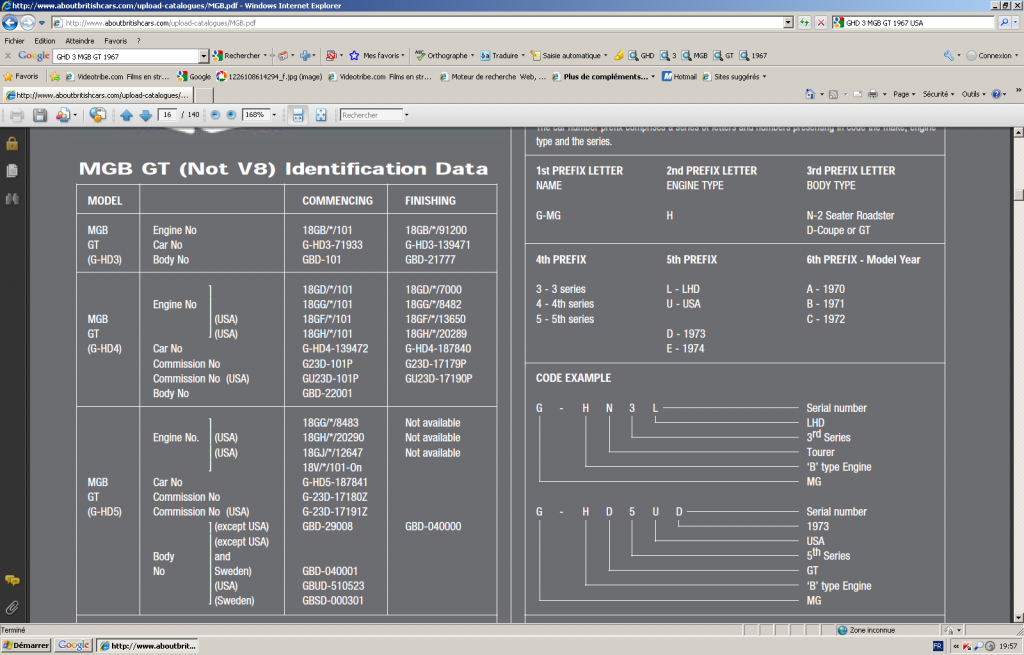The width and height of the screenshot is (1024, 655).
Task: Click the PDF print icon
Action: click(17, 116)
